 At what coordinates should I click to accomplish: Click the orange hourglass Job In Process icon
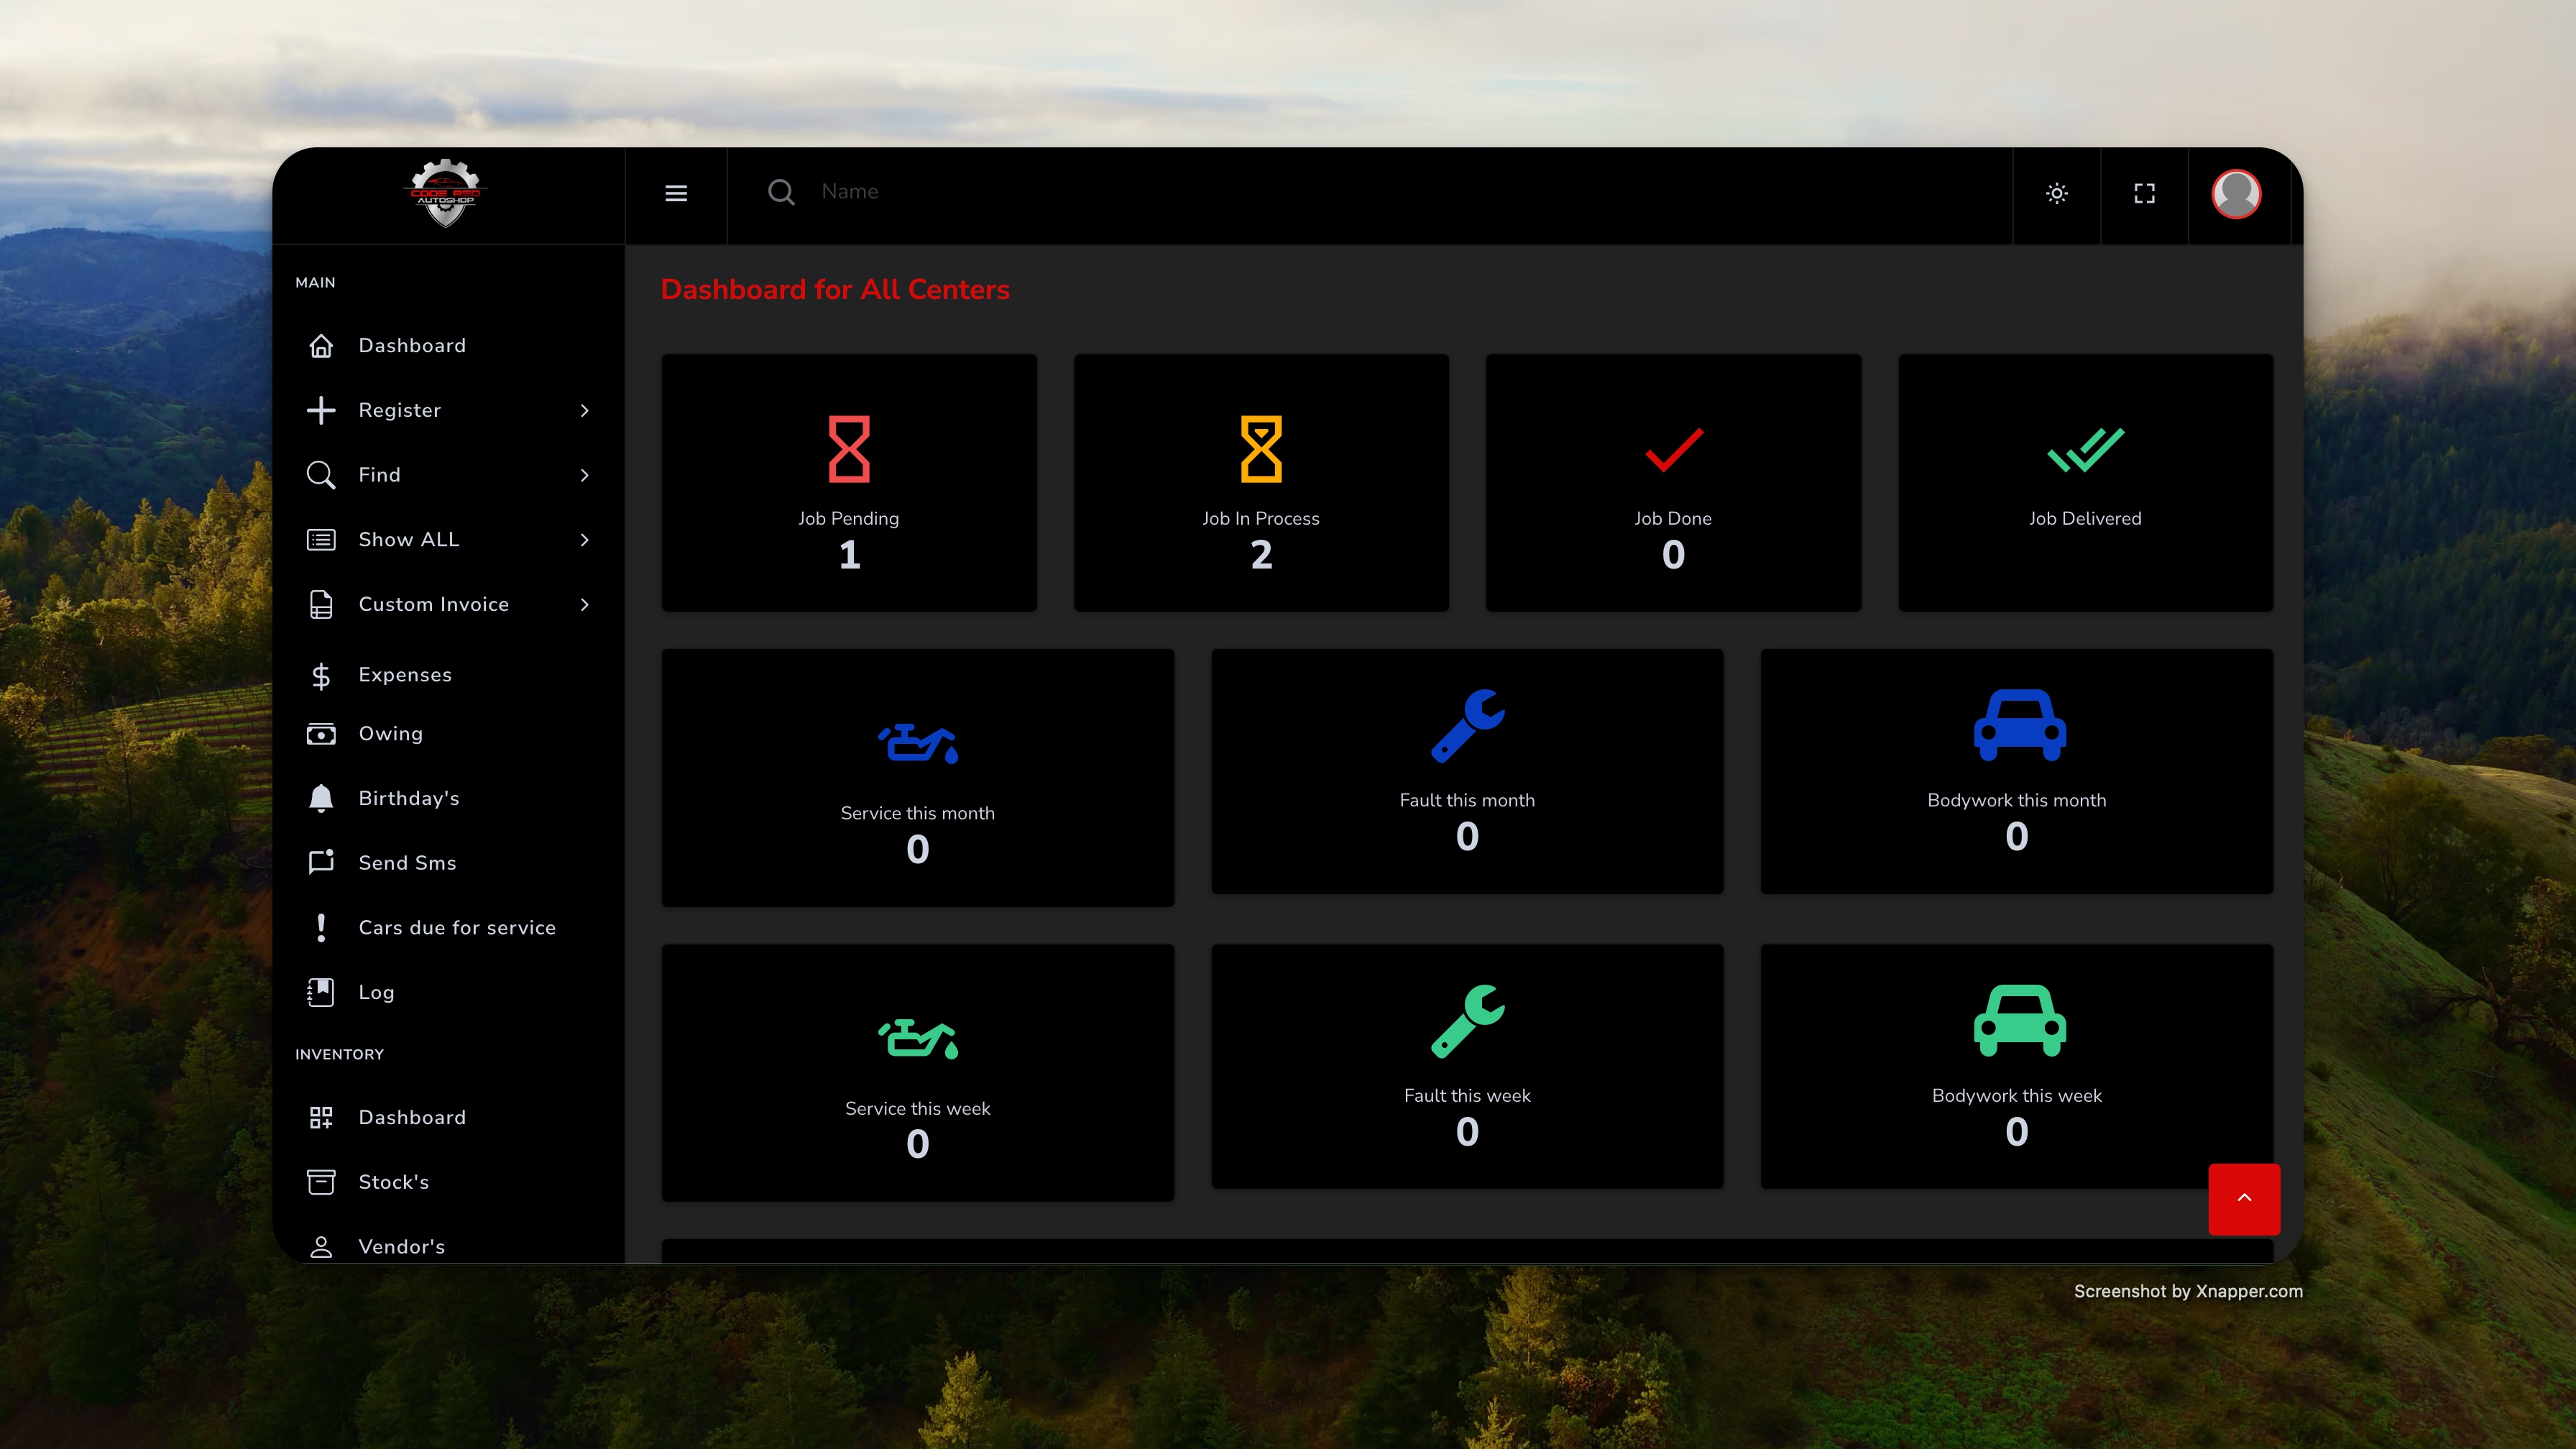click(1261, 449)
